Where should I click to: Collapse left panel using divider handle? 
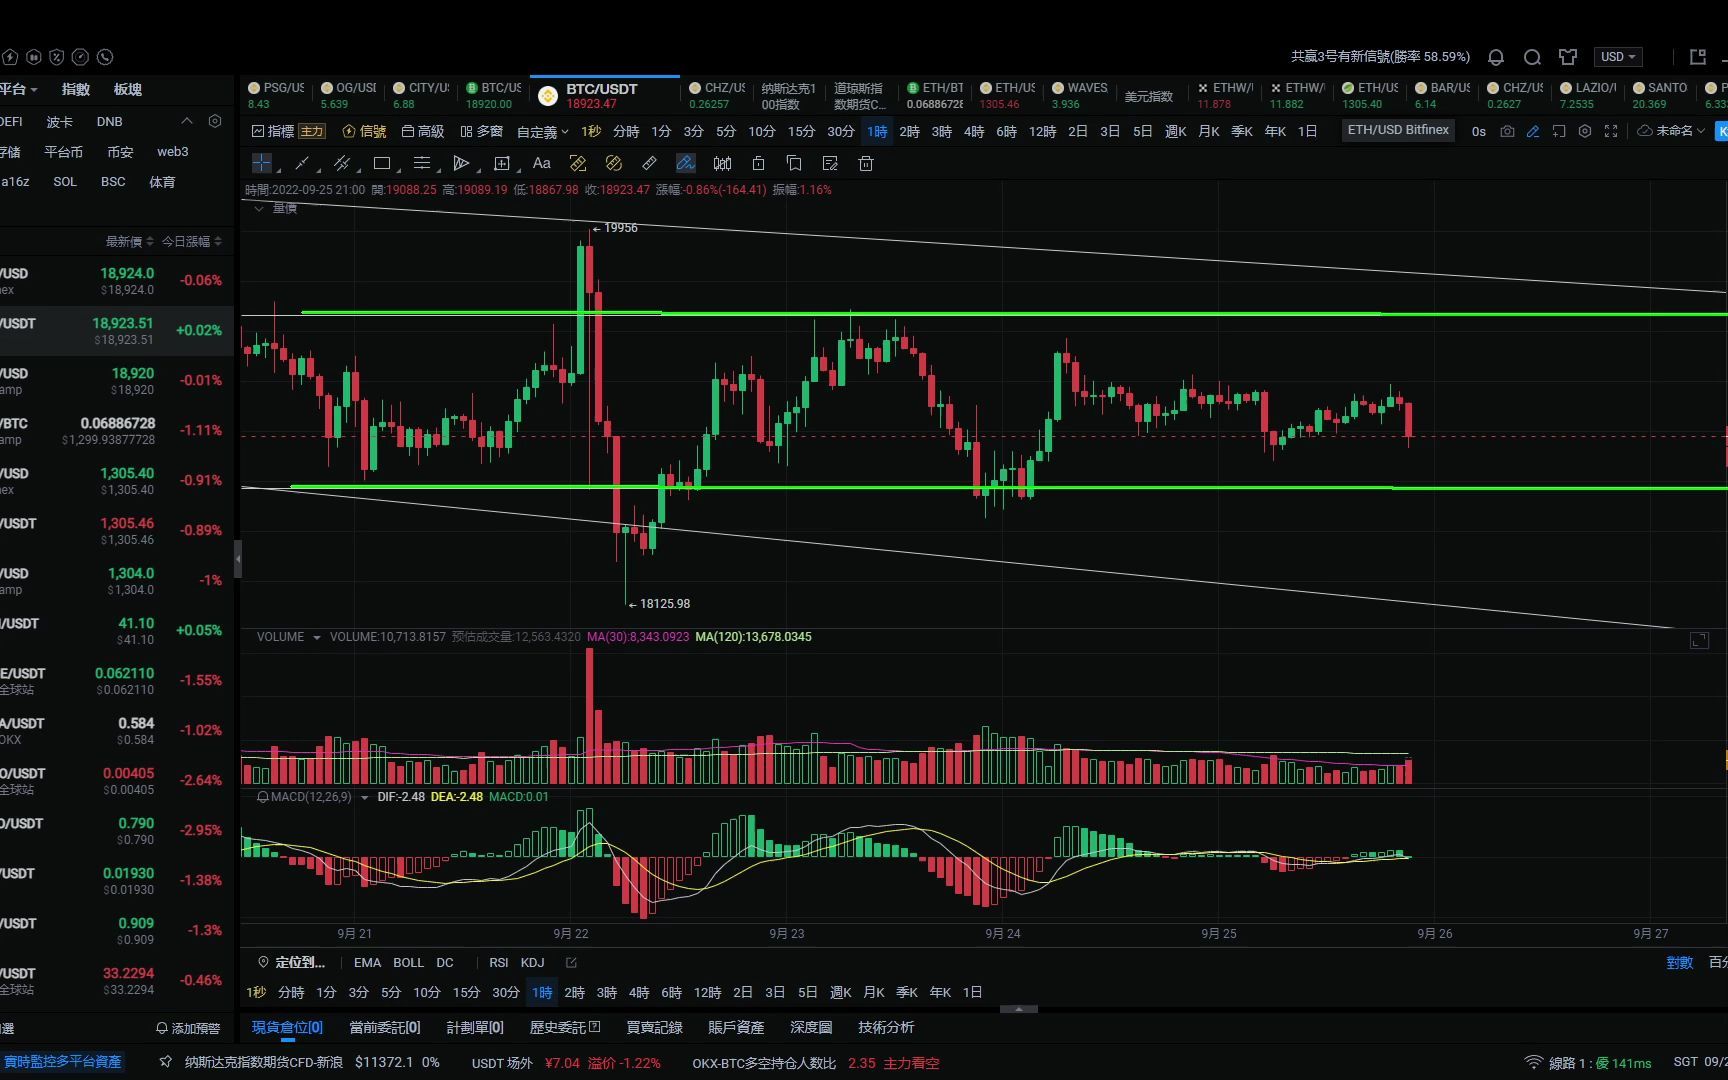[238, 559]
